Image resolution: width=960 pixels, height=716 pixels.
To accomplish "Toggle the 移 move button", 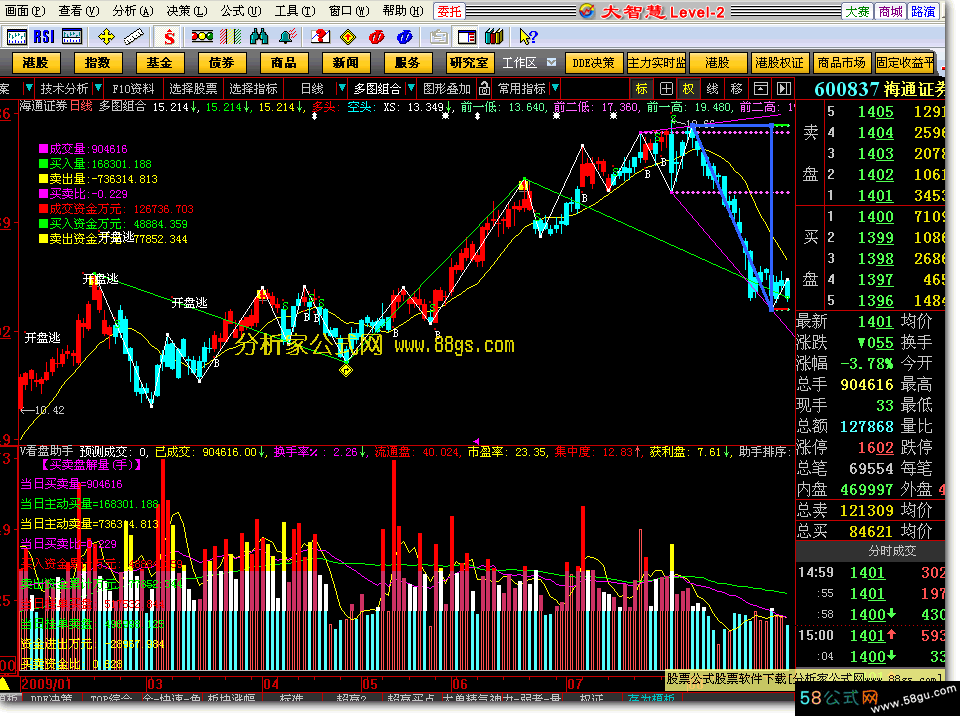I will tap(737, 89).
